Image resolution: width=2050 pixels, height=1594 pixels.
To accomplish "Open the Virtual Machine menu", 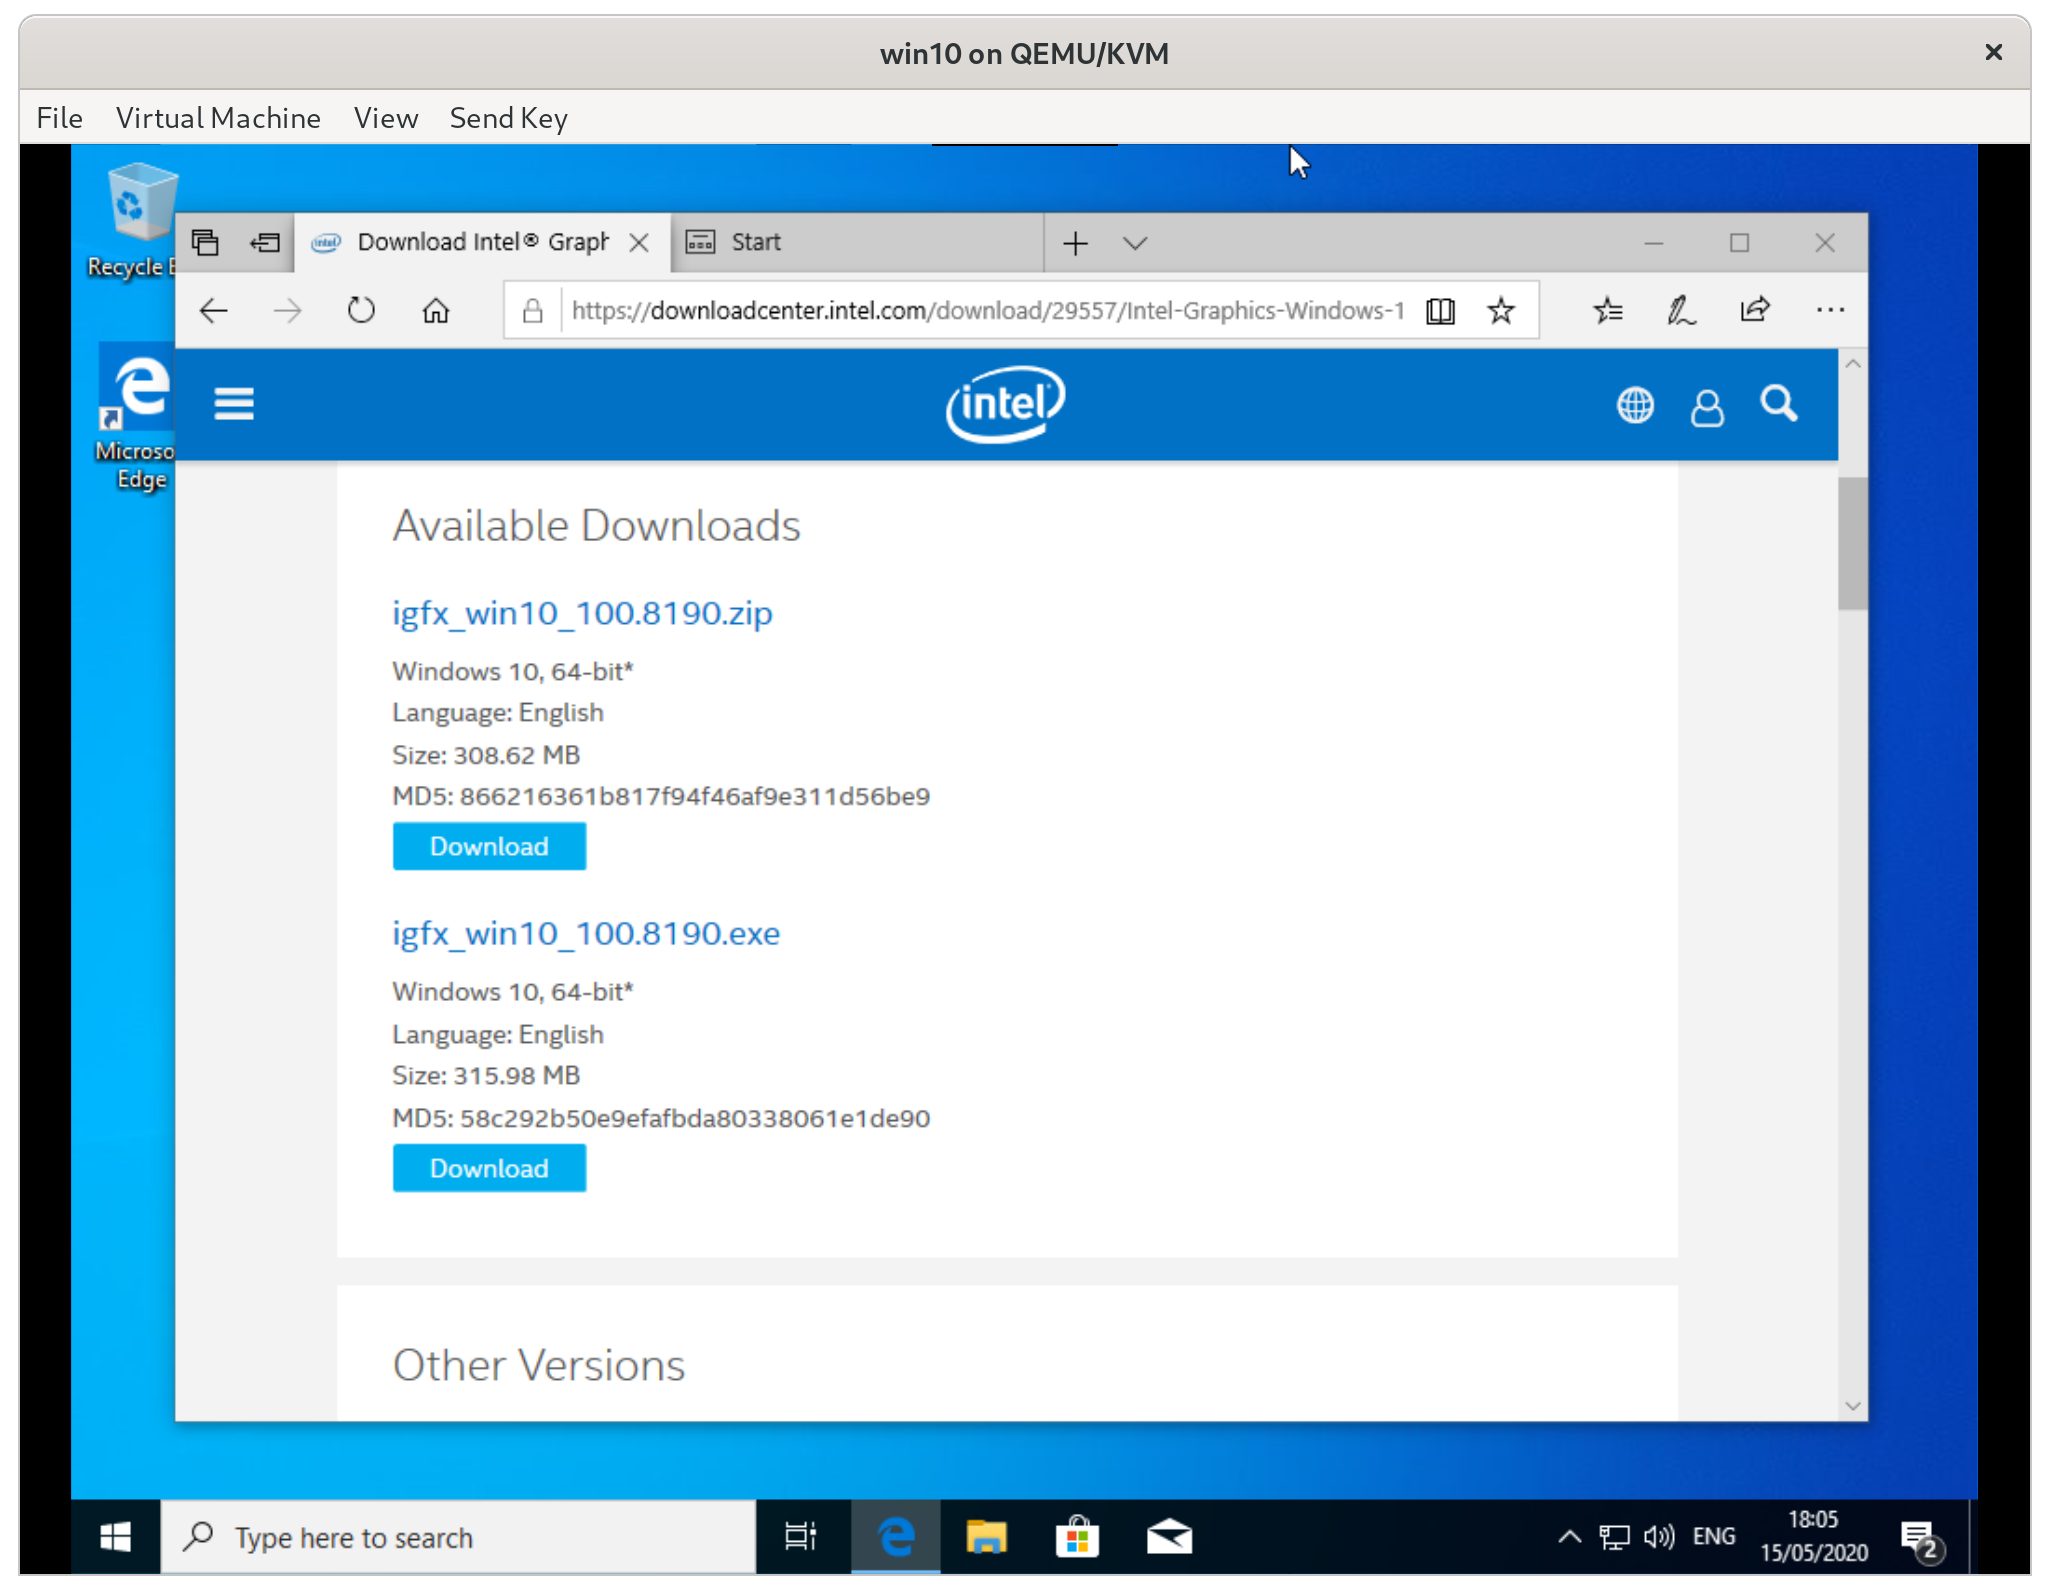I will click(x=219, y=117).
